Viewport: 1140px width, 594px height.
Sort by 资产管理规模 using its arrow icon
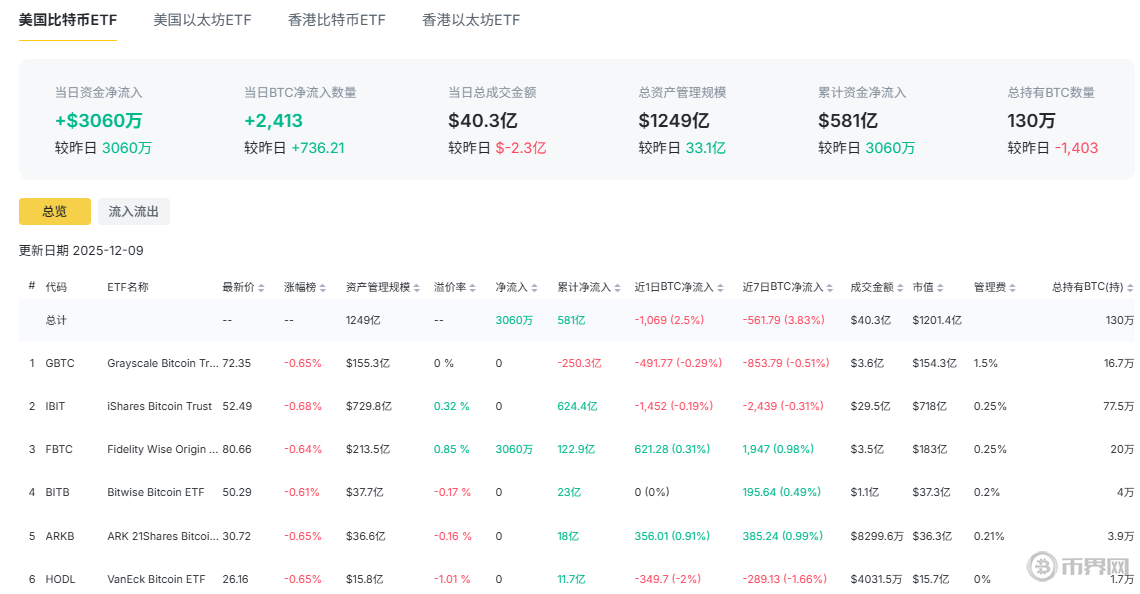point(417,288)
